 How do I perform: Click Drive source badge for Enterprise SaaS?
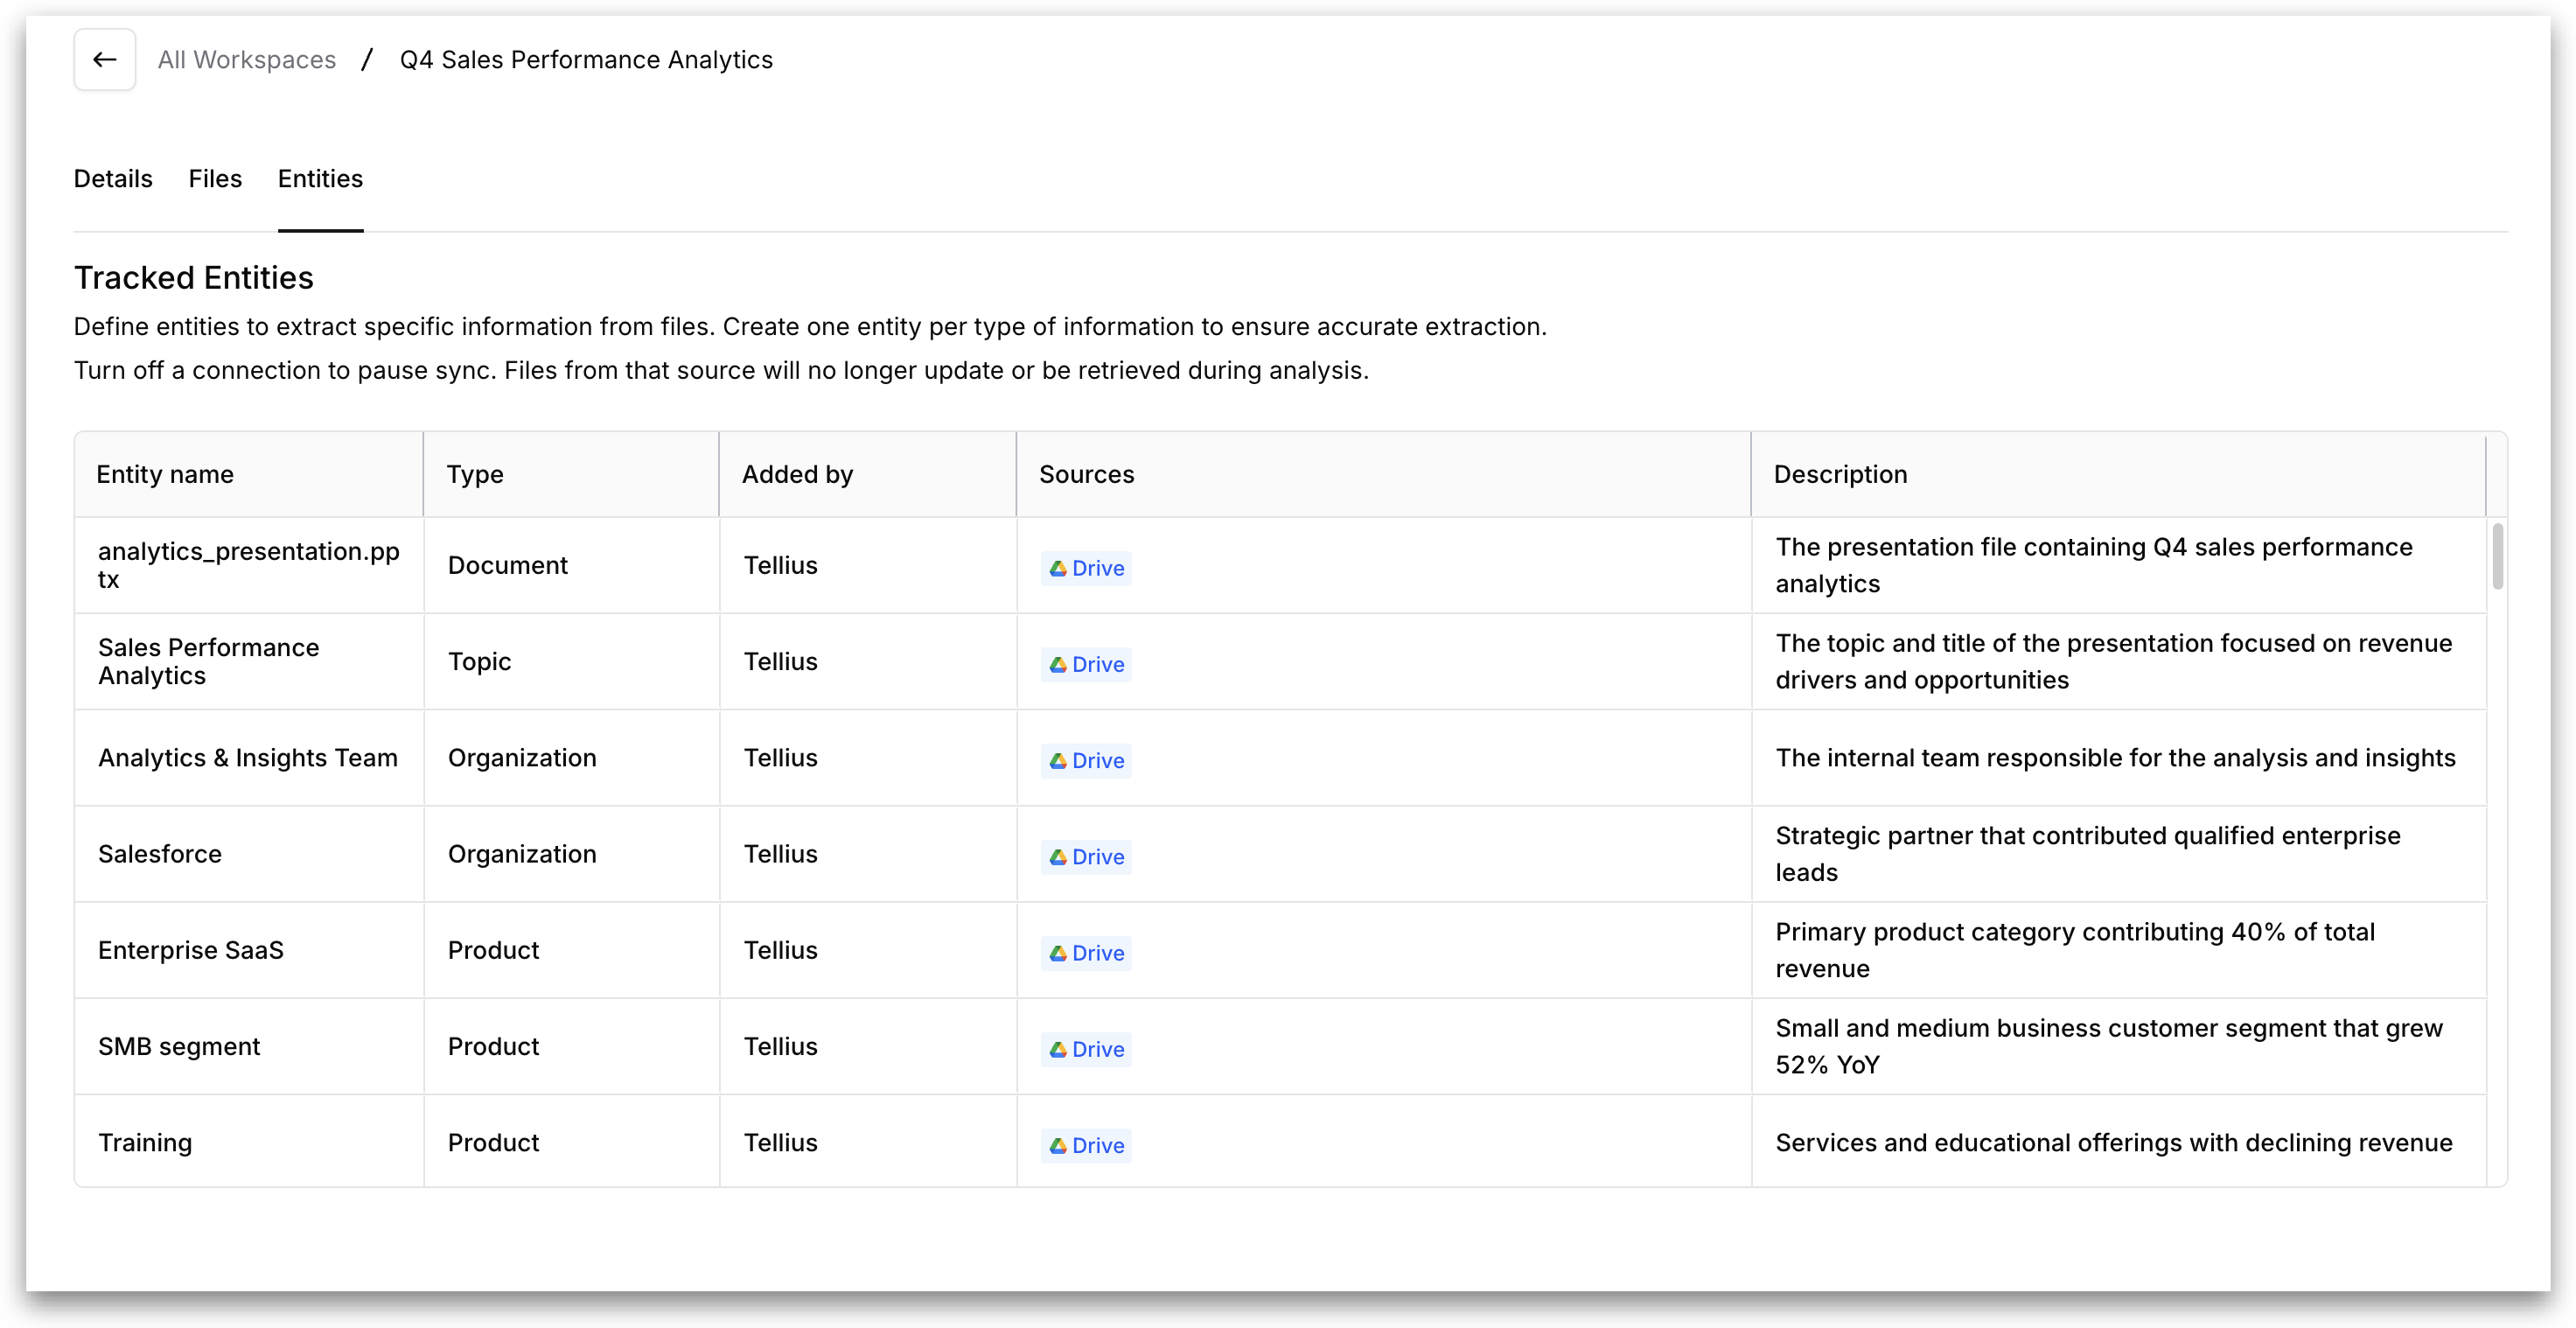click(1086, 953)
